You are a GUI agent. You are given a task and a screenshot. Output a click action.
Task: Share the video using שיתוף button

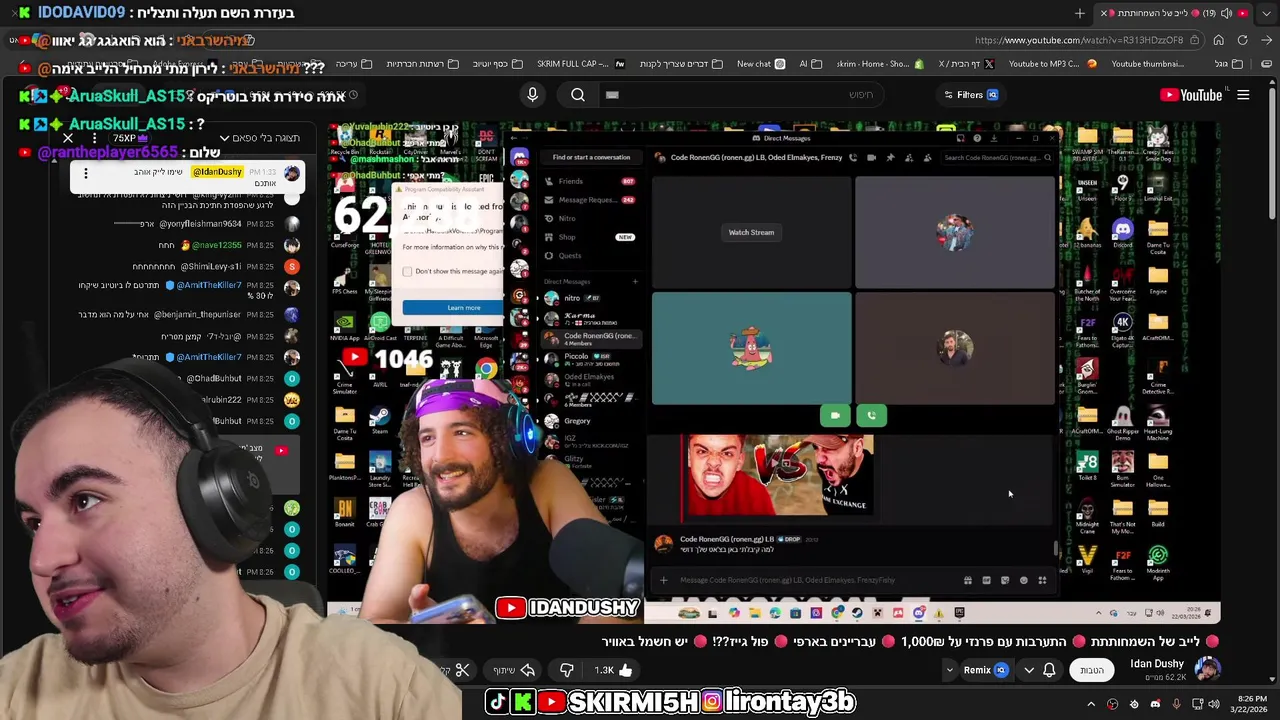click(514, 670)
